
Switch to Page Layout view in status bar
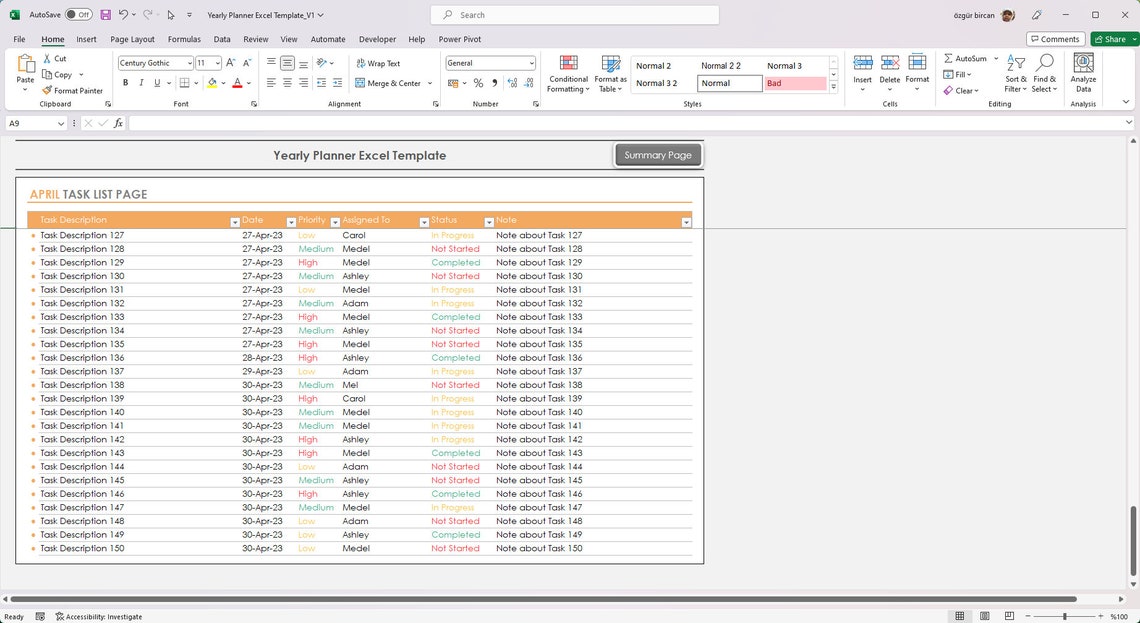(x=984, y=616)
